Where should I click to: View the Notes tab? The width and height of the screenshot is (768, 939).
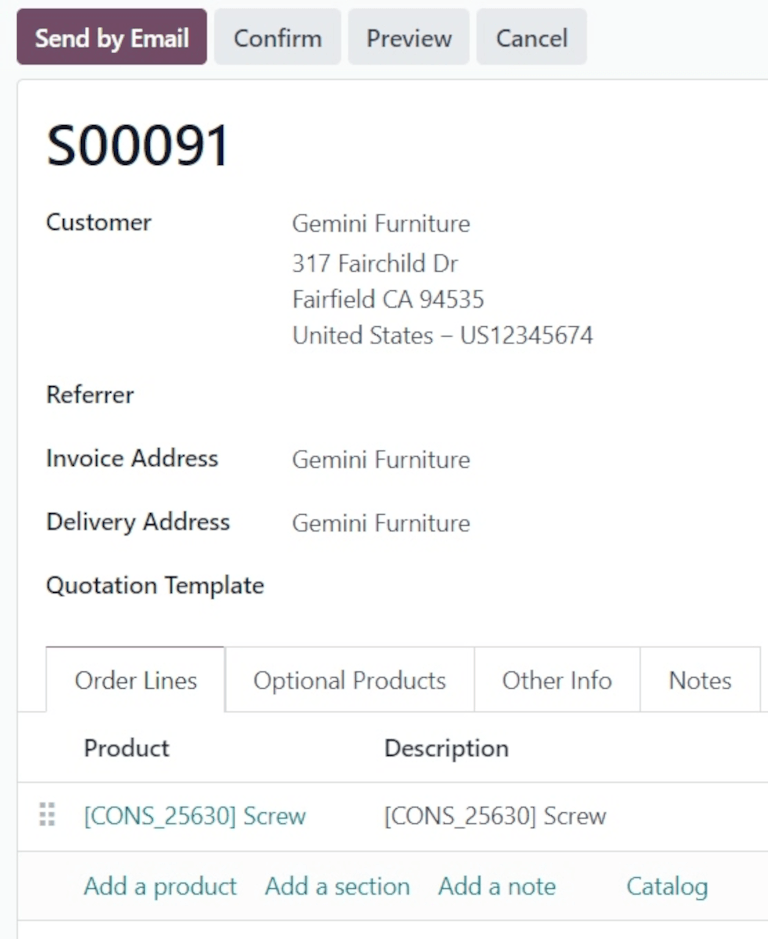(x=700, y=680)
